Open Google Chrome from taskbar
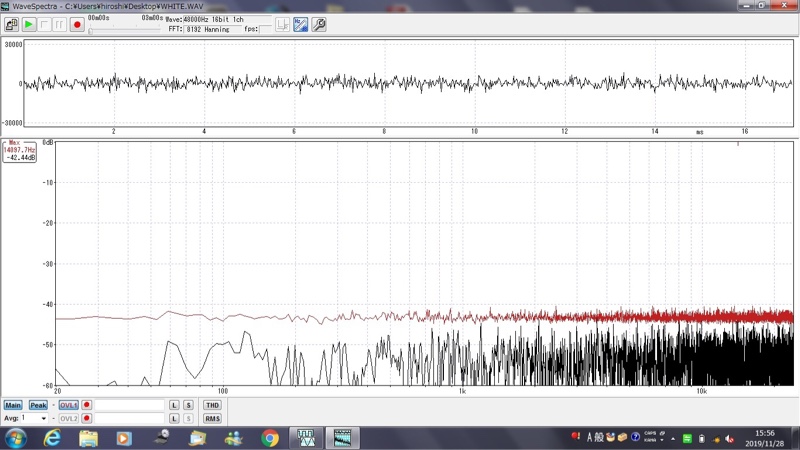This screenshot has height=450, width=800. pyautogui.click(x=270, y=438)
